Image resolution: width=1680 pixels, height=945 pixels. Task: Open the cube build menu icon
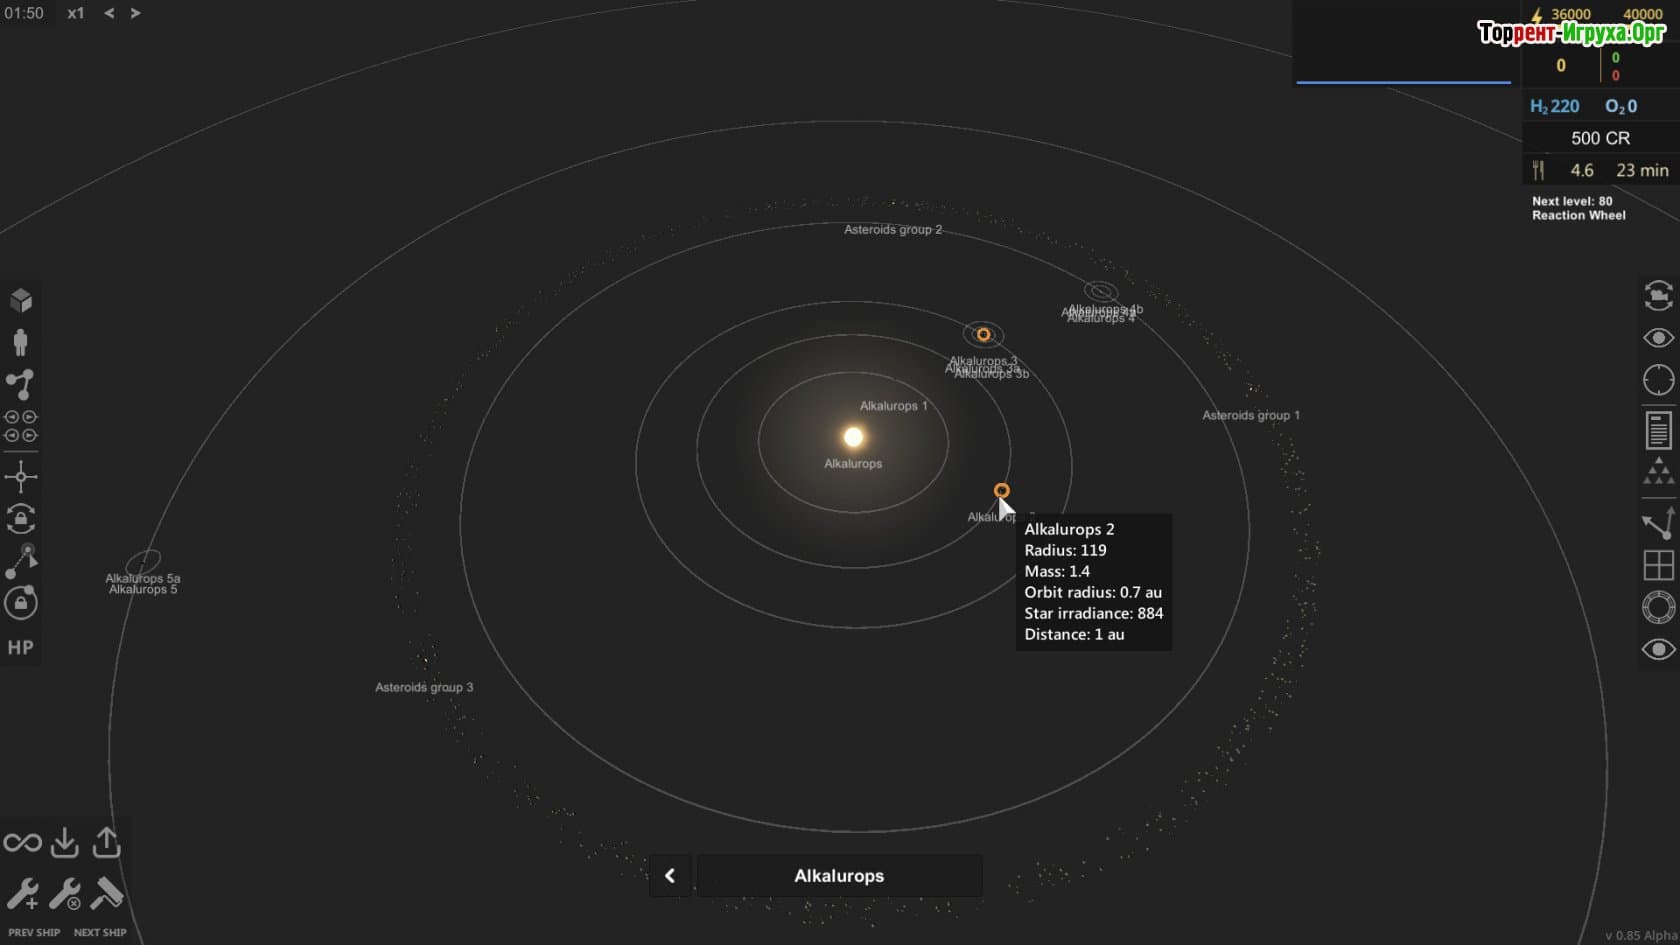[x=21, y=301]
